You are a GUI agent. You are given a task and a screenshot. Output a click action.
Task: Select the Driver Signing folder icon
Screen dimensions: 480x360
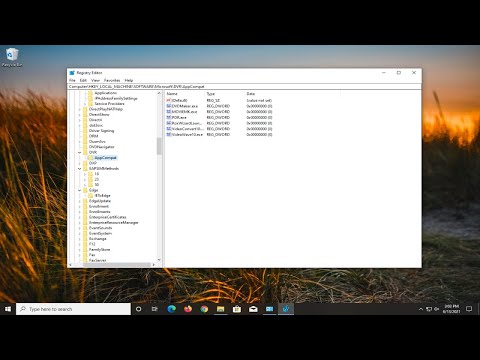[x=85, y=131]
